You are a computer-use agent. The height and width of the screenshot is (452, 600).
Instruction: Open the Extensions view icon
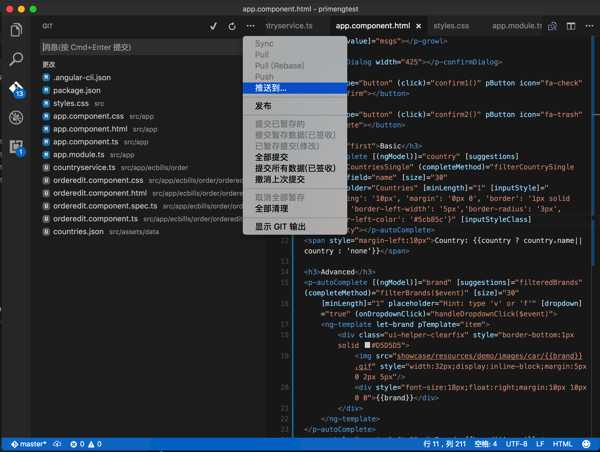(x=16, y=147)
